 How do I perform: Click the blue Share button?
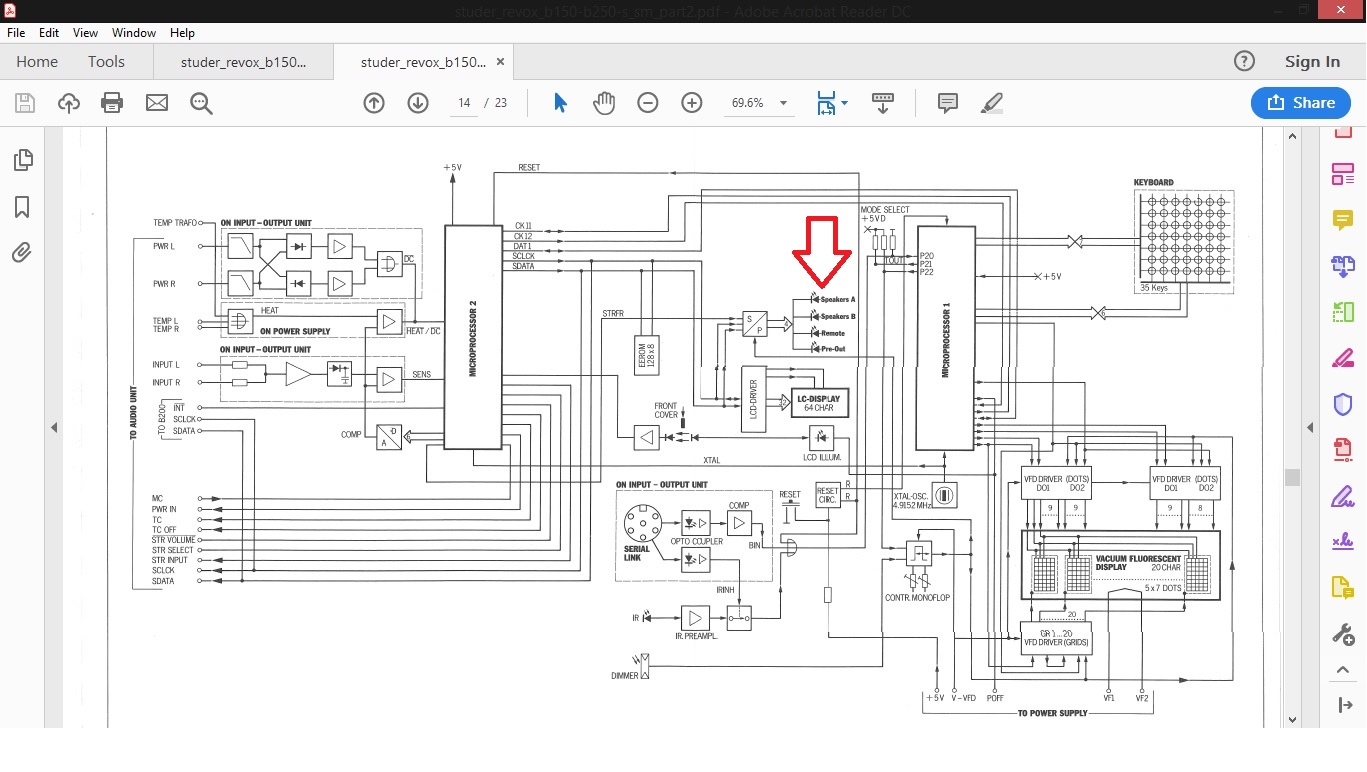1300,103
